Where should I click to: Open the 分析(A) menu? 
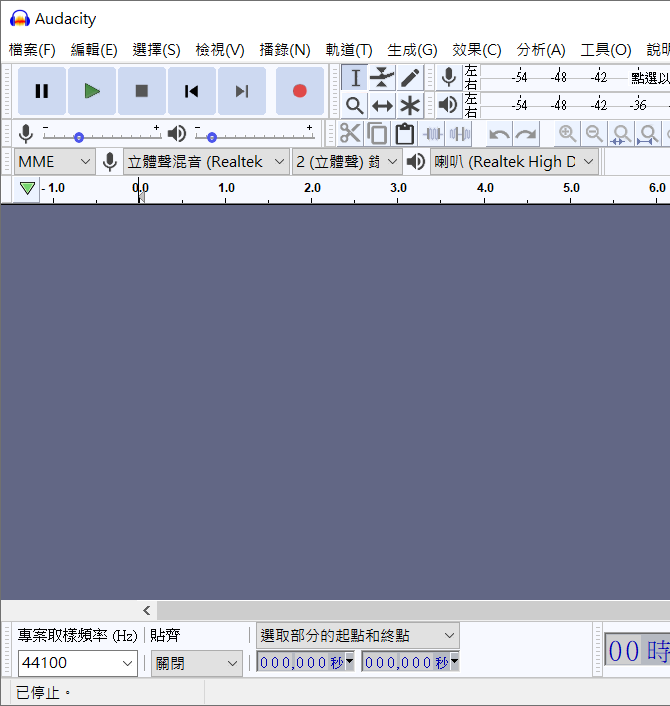click(541, 50)
